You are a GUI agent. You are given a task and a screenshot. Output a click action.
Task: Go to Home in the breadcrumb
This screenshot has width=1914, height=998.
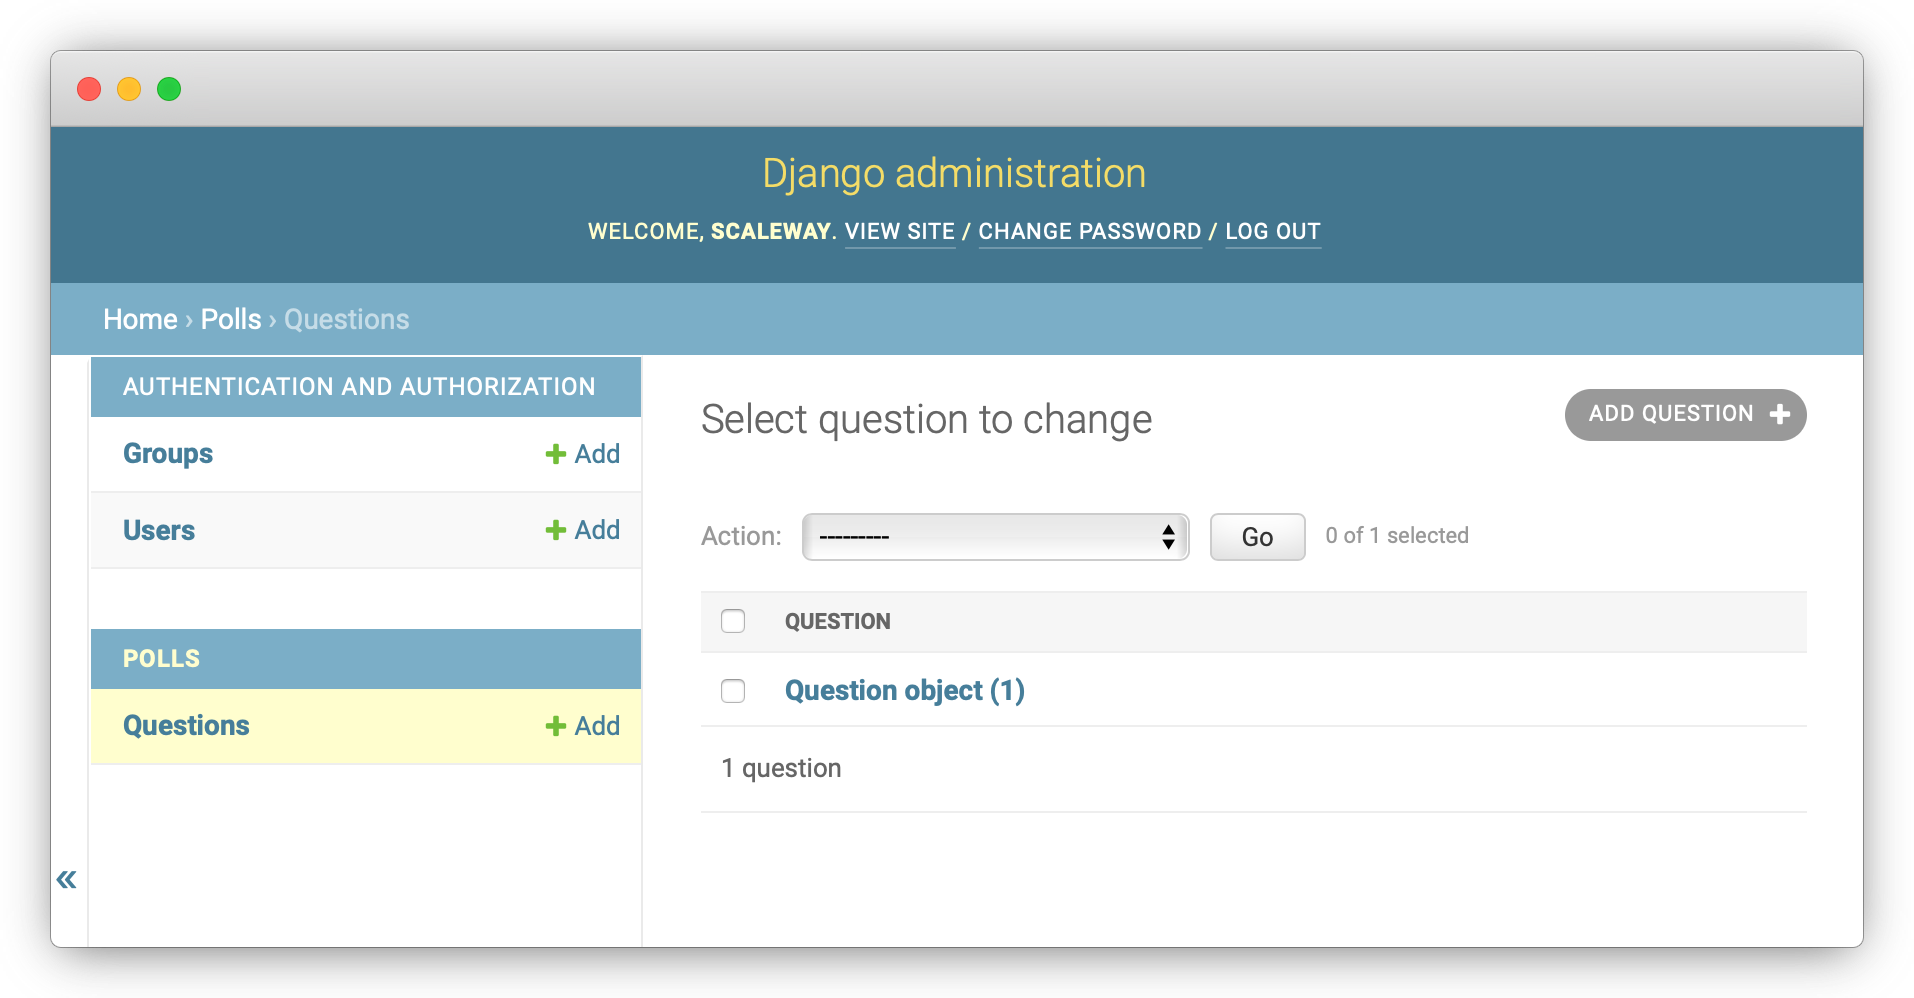(140, 320)
